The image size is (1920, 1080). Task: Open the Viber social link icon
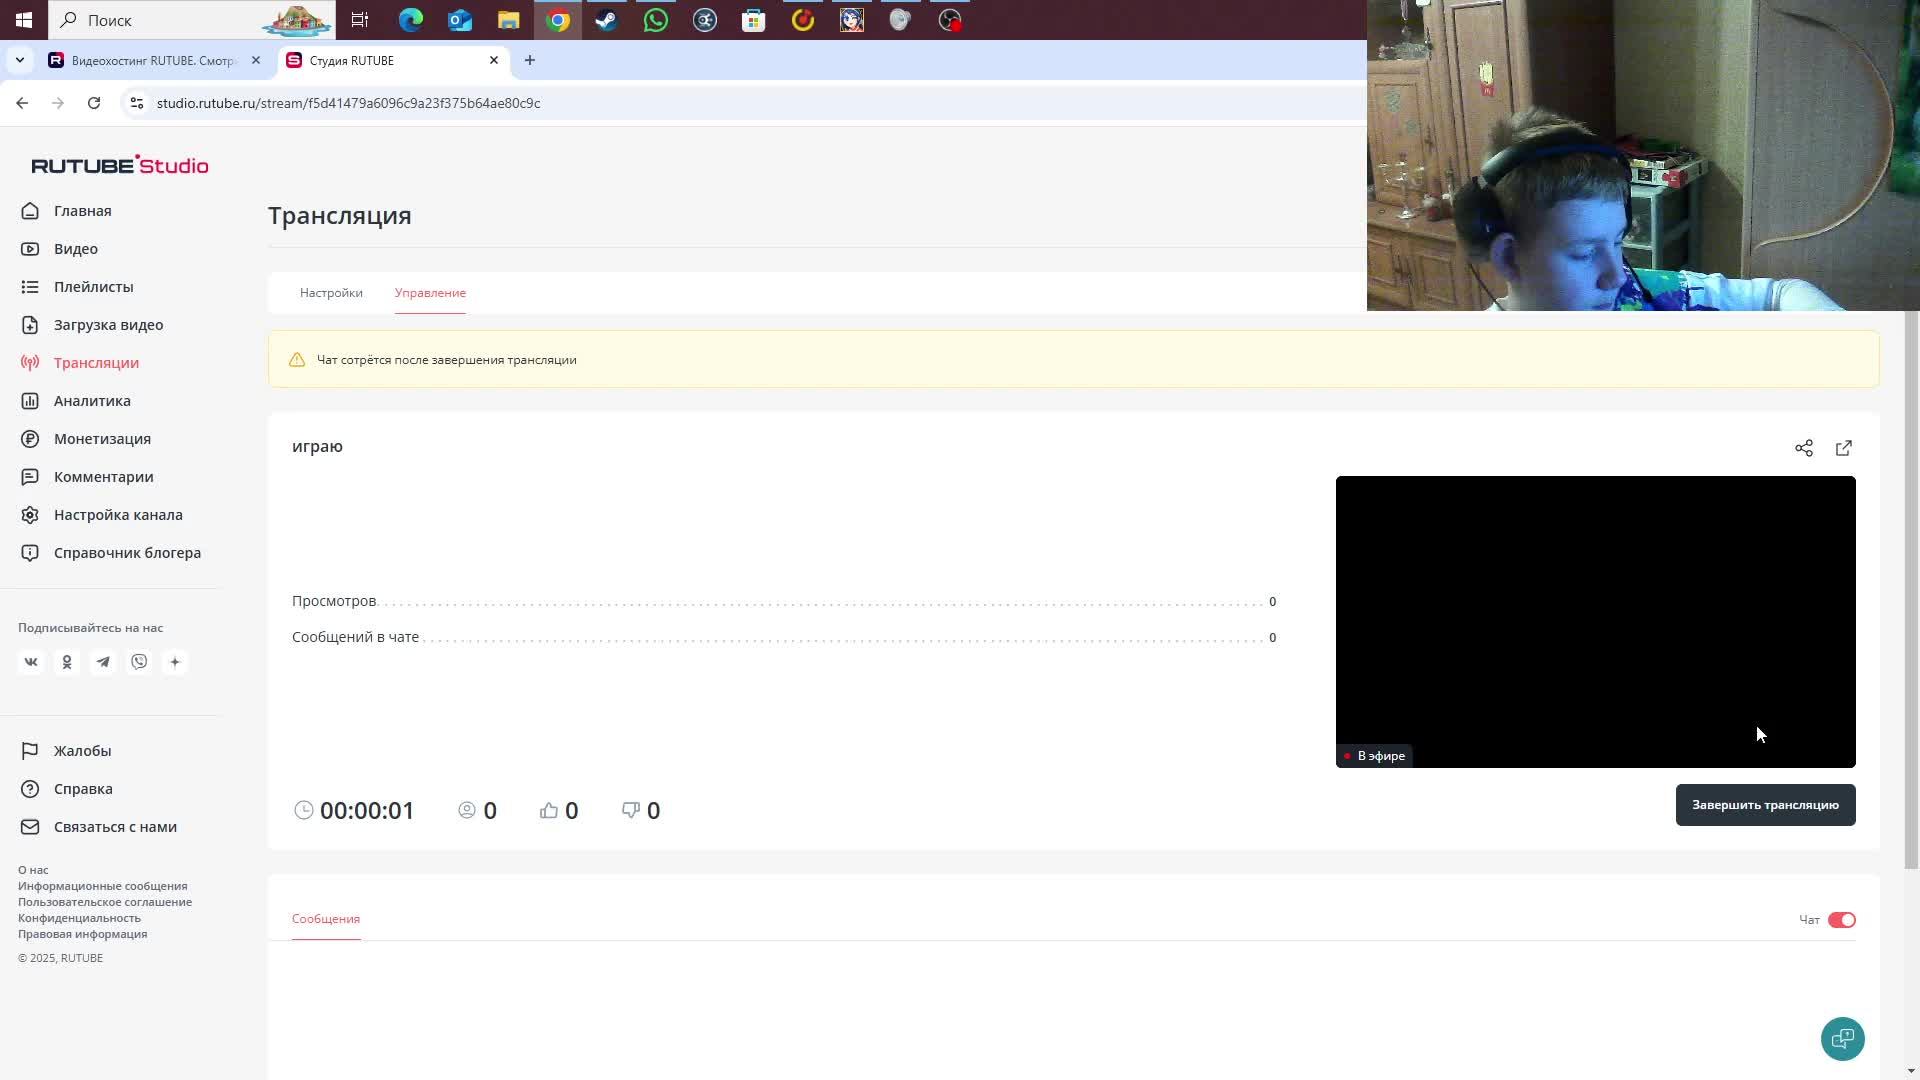(x=139, y=662)
